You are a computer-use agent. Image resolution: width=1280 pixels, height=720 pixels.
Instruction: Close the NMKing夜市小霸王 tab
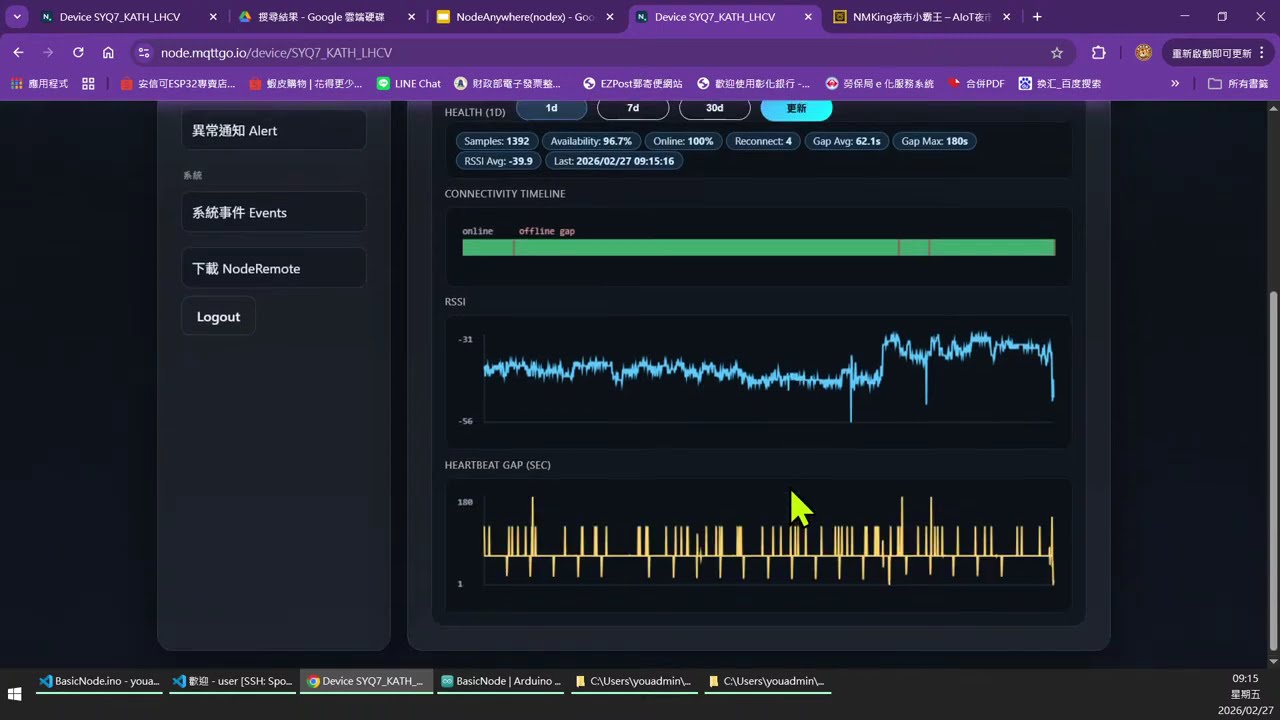click(1006, 17)
